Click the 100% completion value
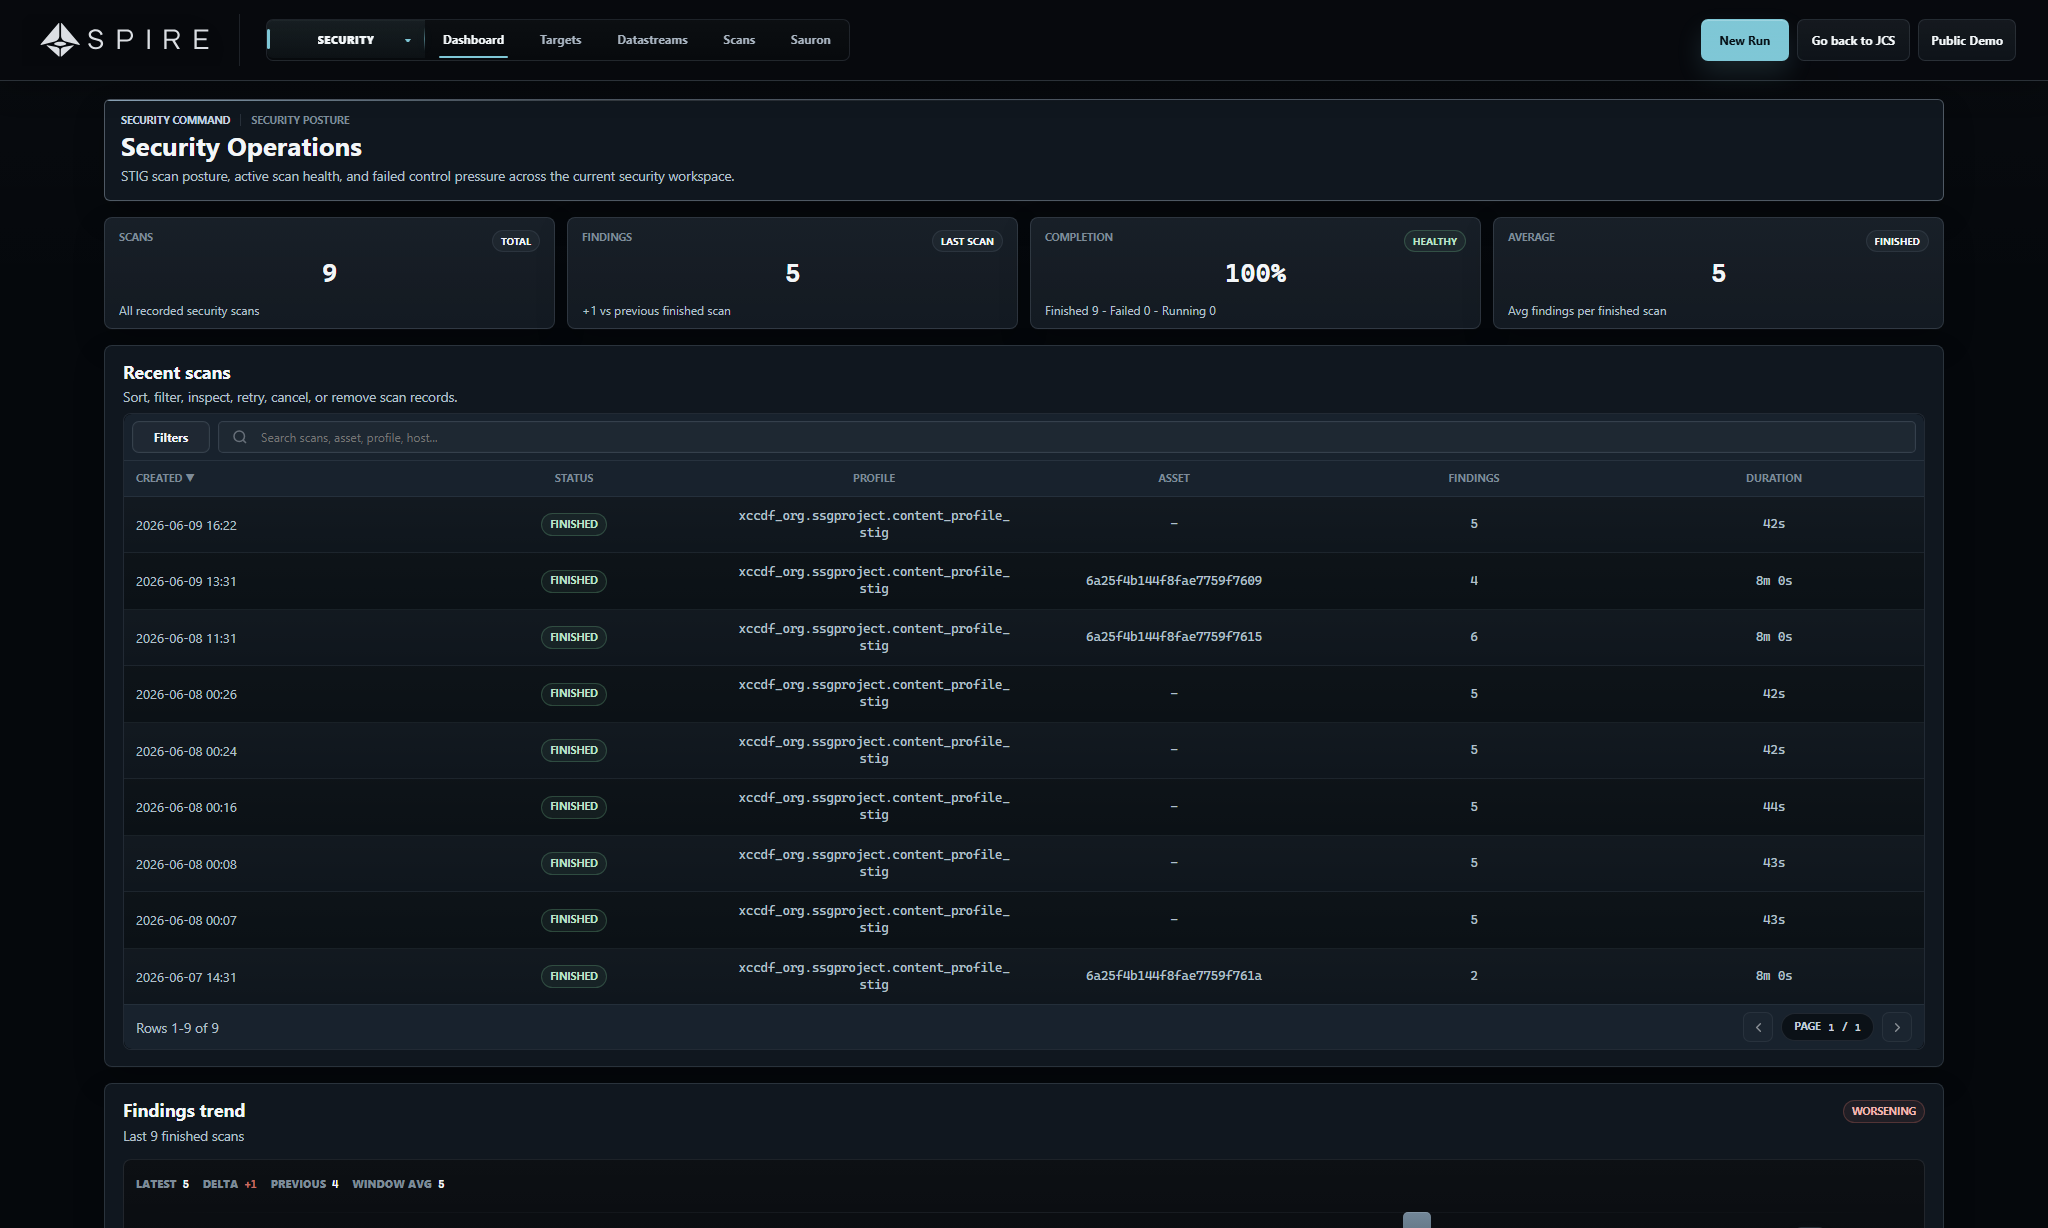 (x=1255, y=273)
